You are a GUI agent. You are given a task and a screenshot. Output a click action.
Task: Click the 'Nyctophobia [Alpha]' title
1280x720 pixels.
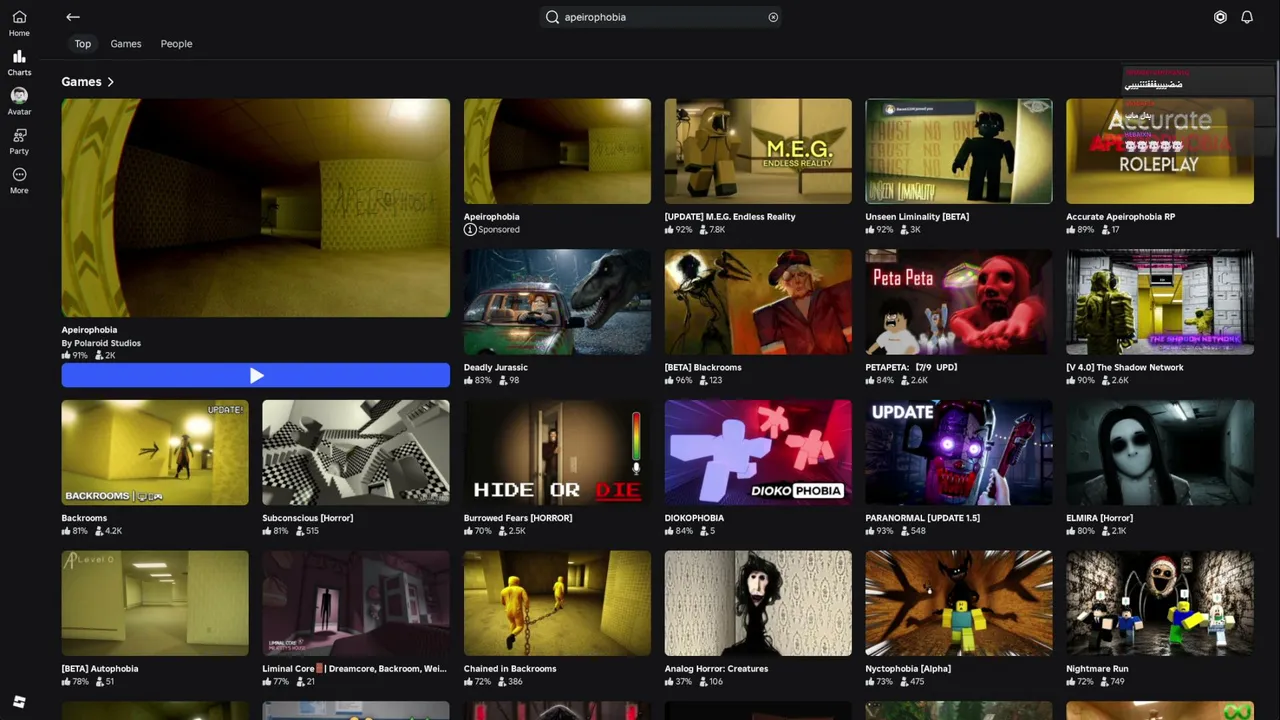[x=908, y=669]
